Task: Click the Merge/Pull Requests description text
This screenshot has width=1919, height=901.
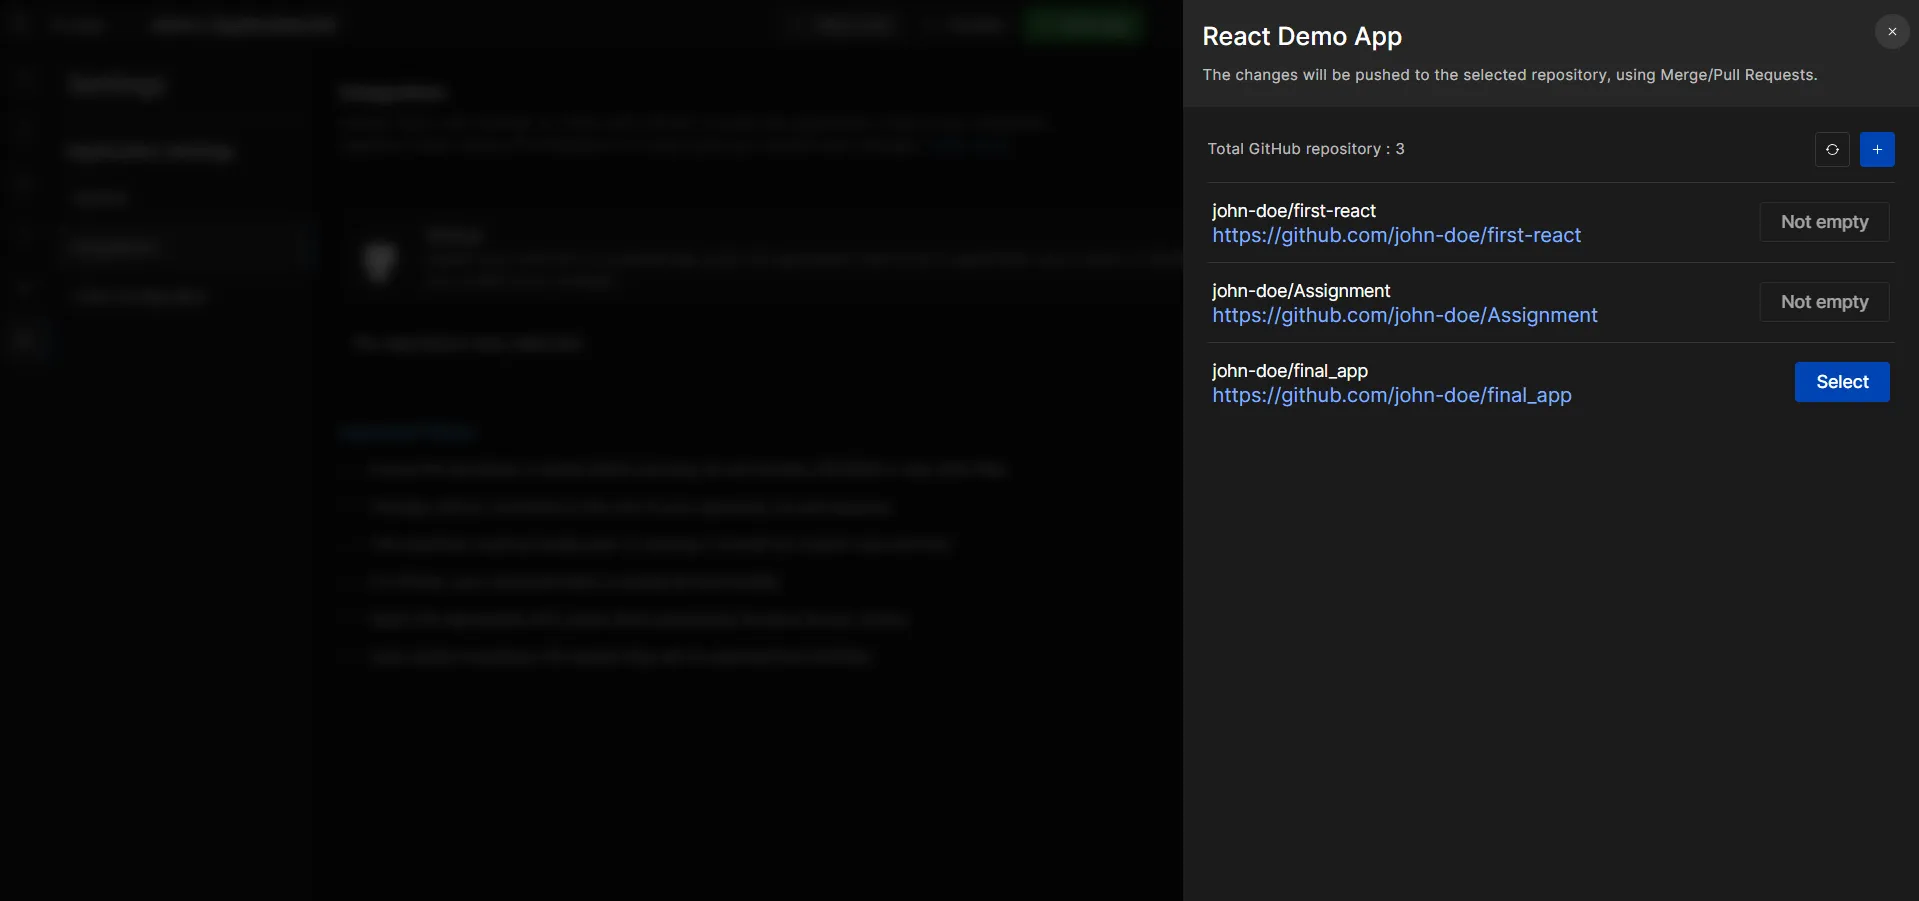Action: [1510, 75]
